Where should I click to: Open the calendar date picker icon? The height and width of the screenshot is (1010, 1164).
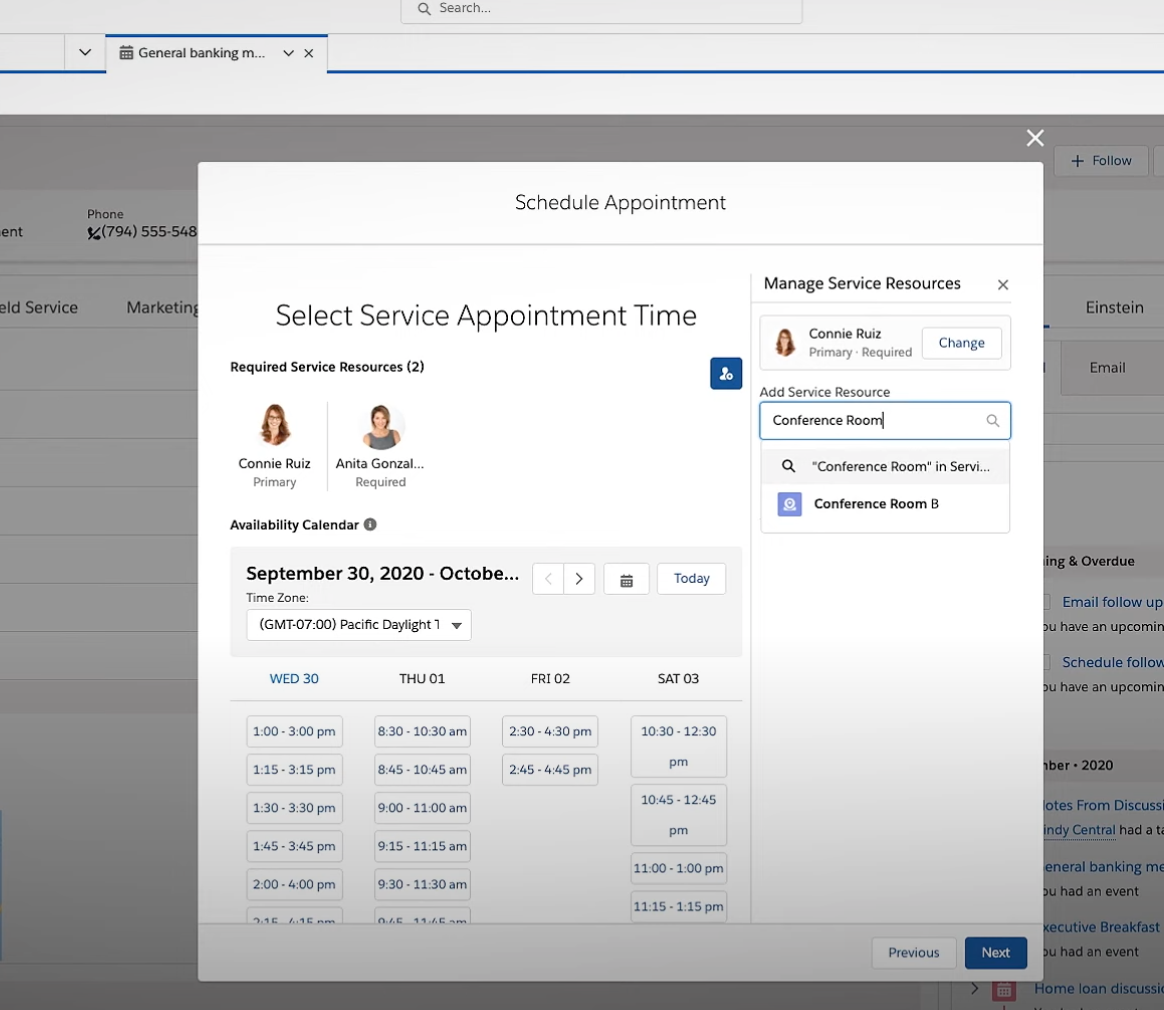(x=627, y=579)
